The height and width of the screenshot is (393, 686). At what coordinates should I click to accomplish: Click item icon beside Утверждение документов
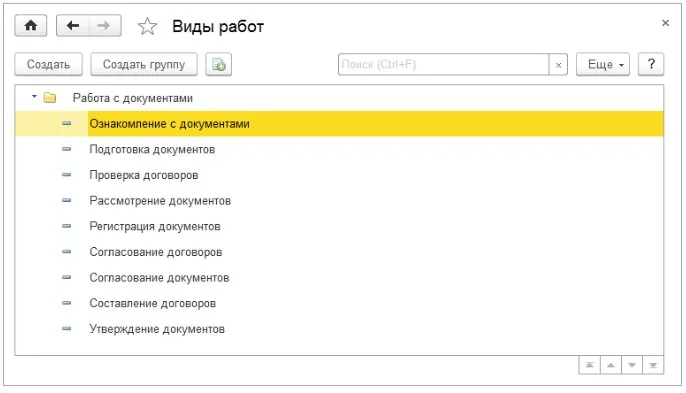coord(66,328)
